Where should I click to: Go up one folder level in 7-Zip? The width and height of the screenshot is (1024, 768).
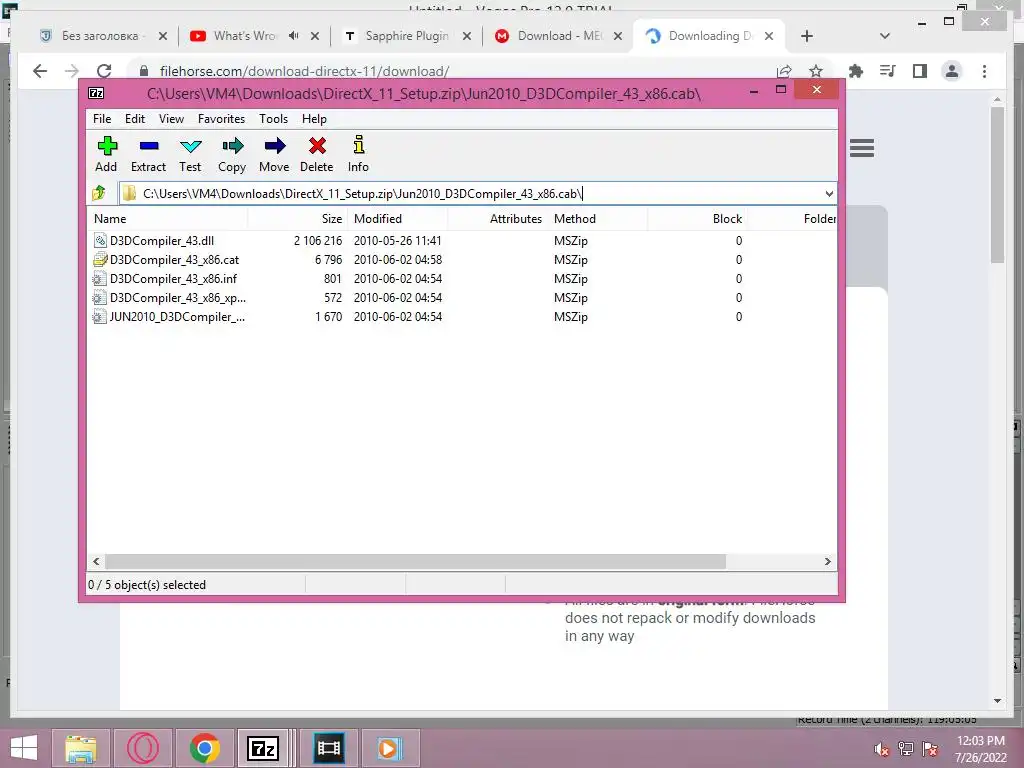tap(99, 193)
